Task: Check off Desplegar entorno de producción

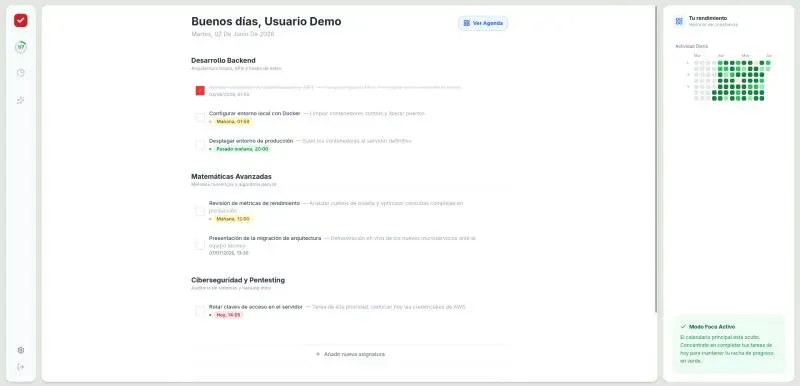Action: pos(200,145)
